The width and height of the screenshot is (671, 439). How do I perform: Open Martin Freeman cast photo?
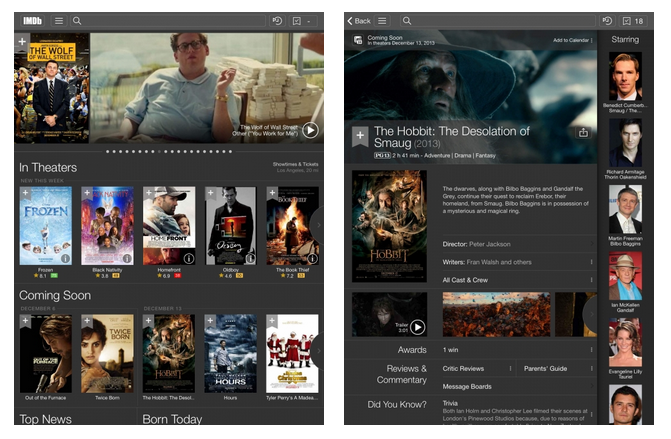tap(625, 209)
